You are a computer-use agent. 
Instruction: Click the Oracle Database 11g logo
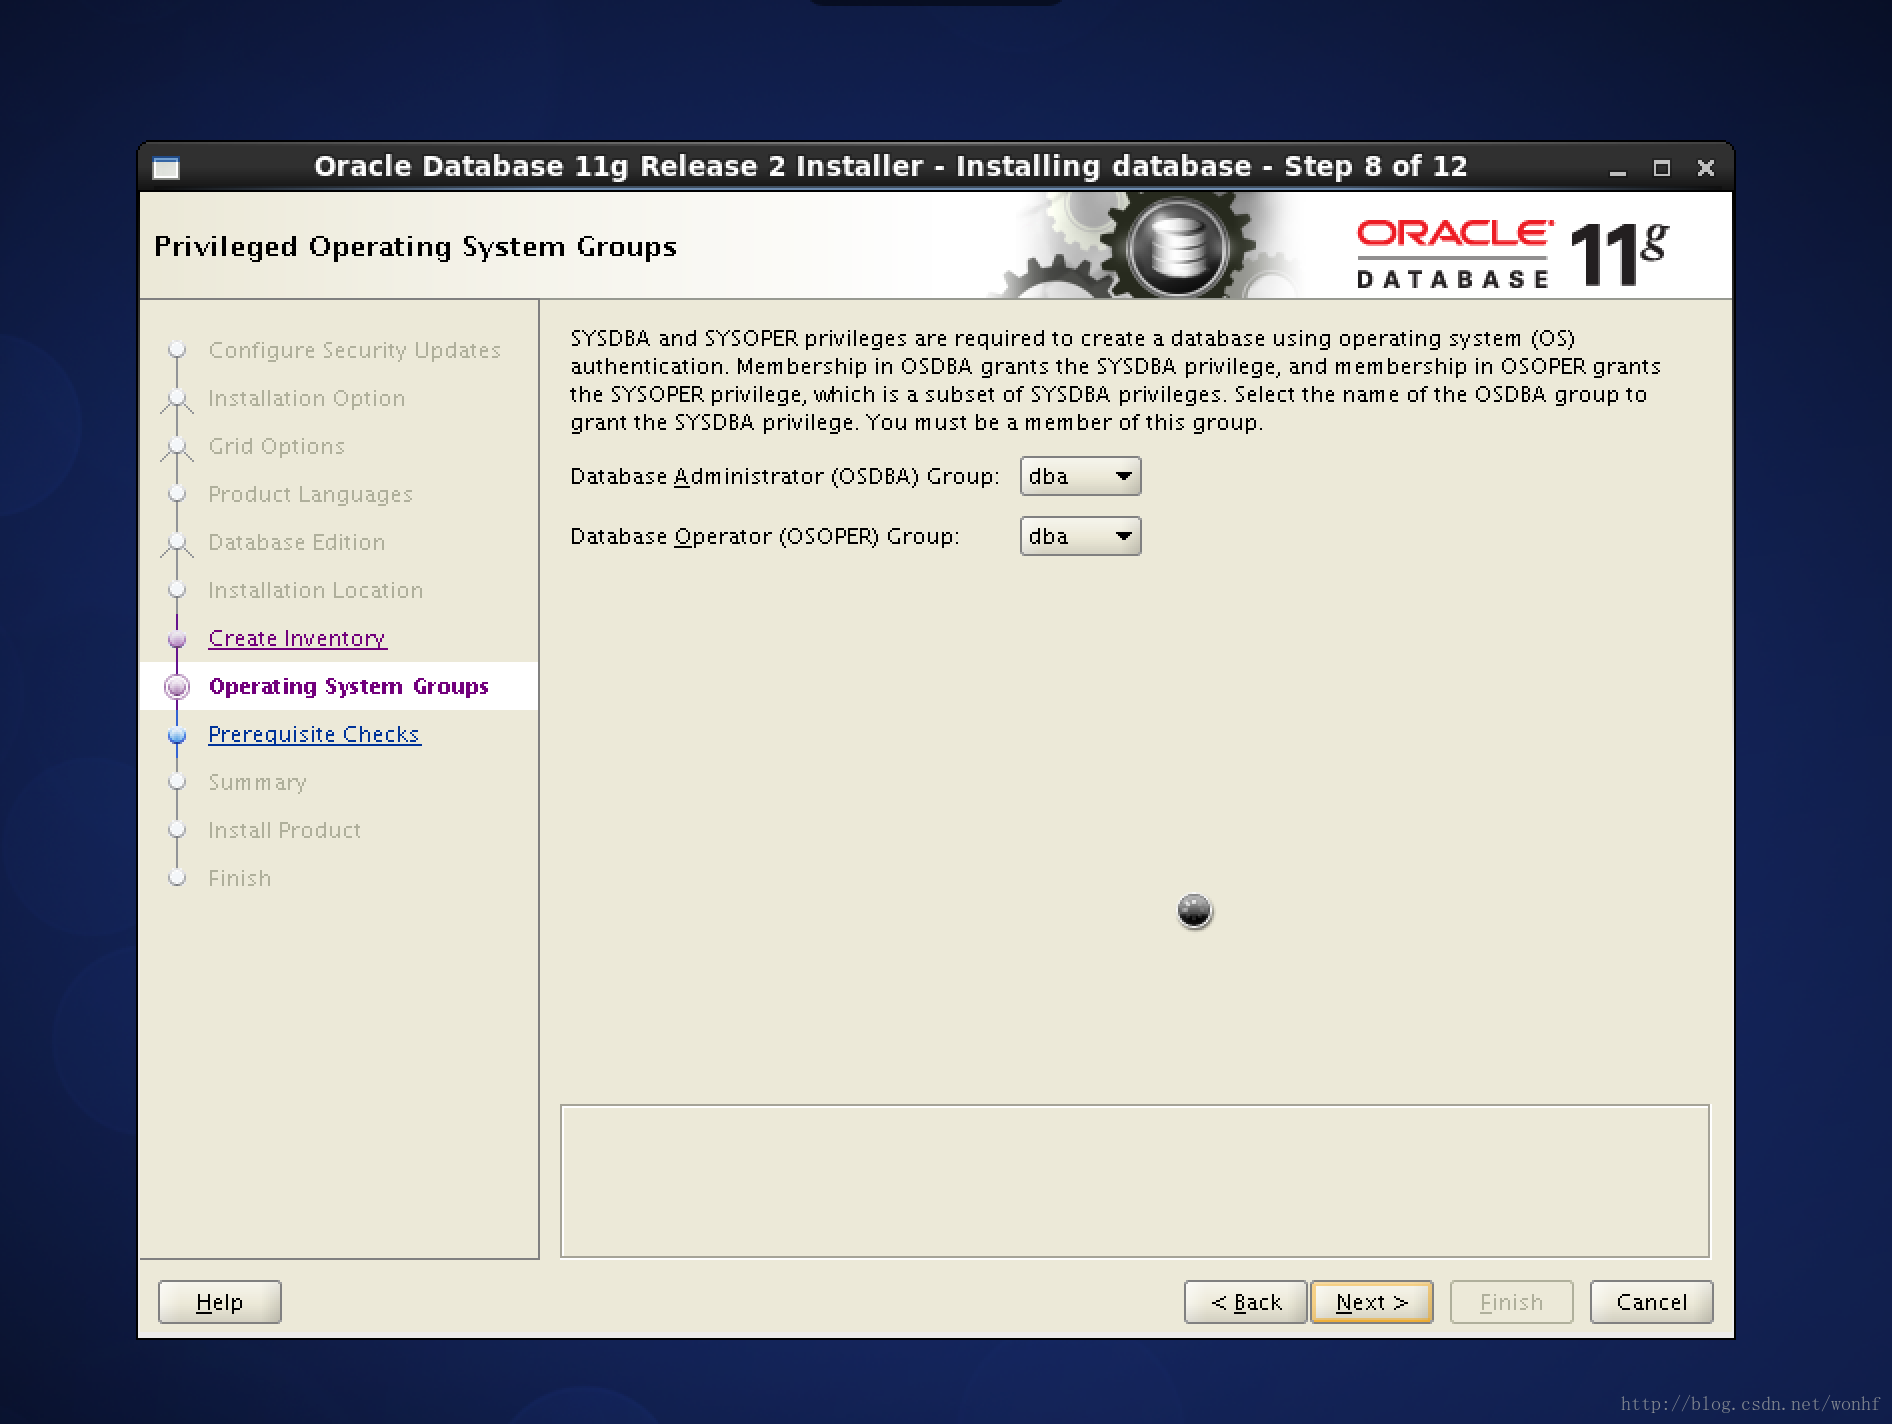pyautogui.click(x=1511, y=254)
